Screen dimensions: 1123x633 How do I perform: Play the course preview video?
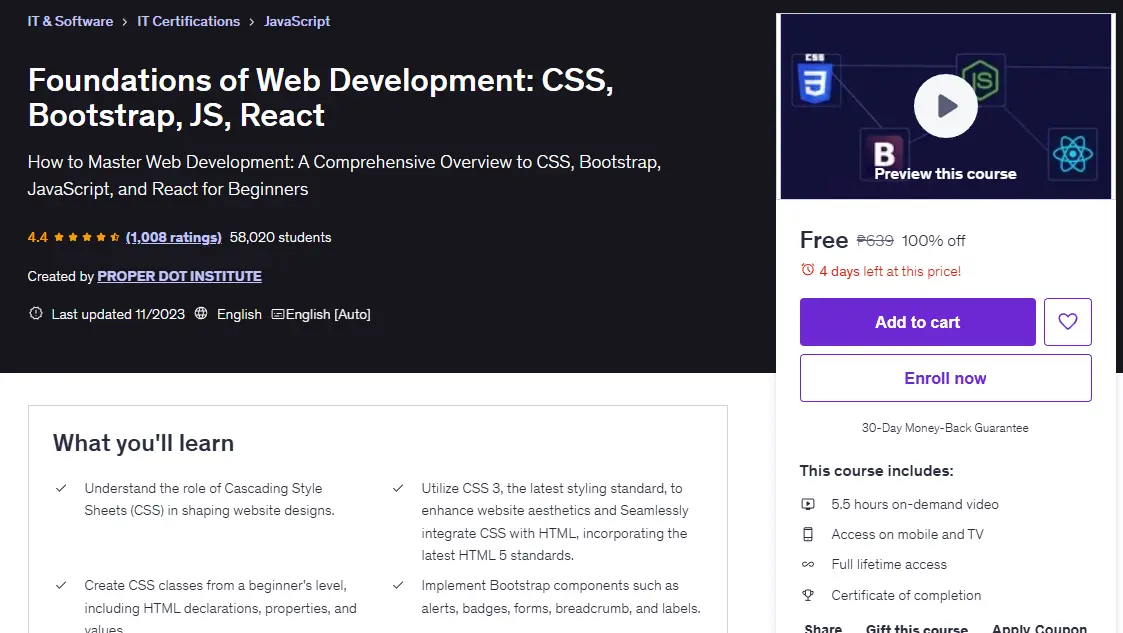click(x=945, y=106)
